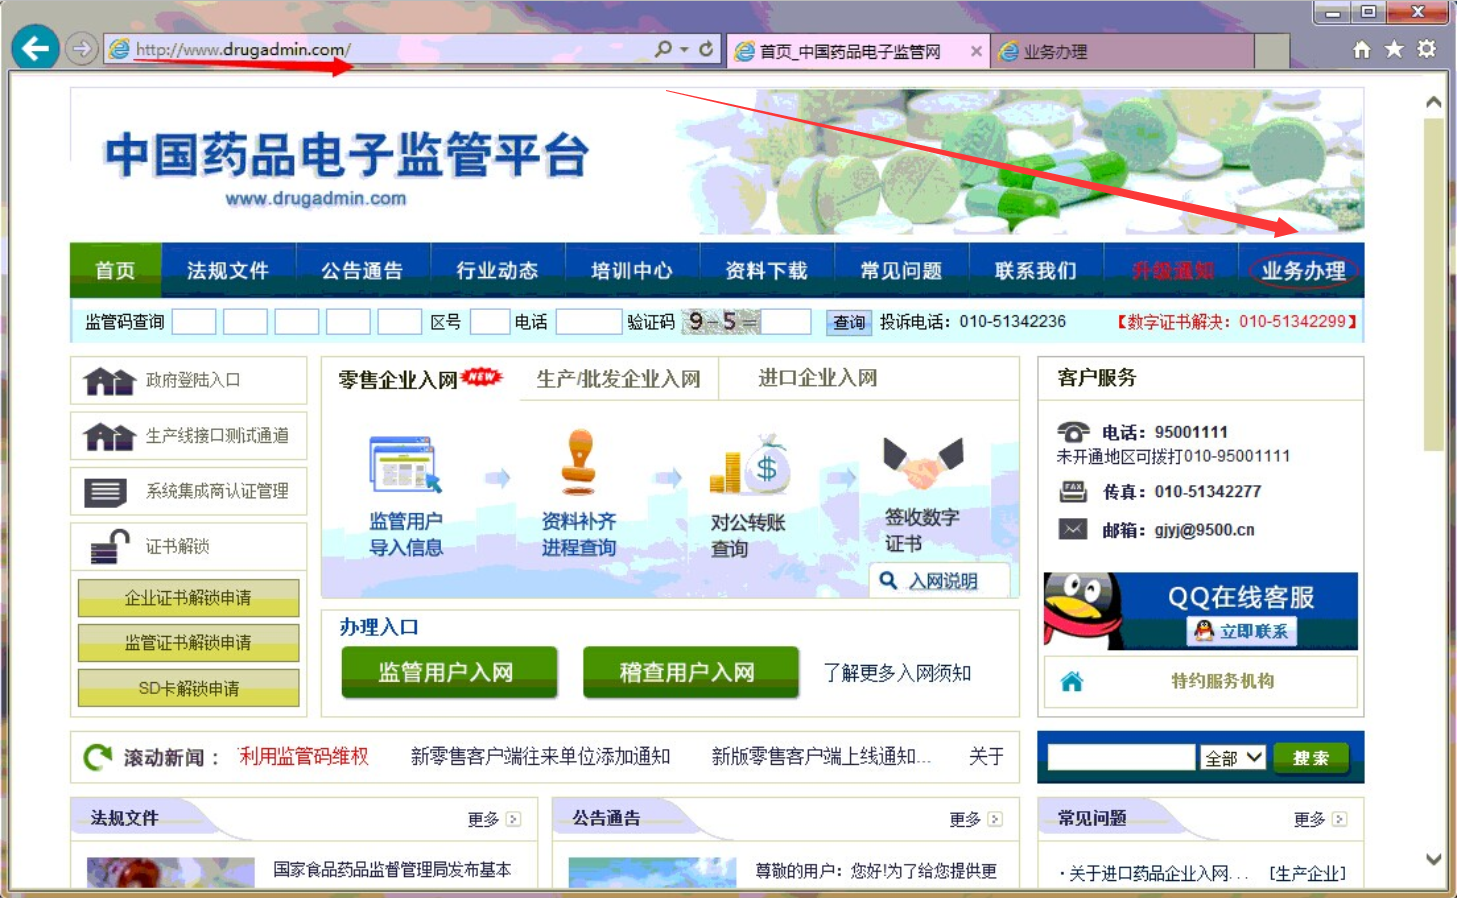Viewport: 1457px width, 898px height.
Task: Click the 验证码 input field
Action: 786,322
